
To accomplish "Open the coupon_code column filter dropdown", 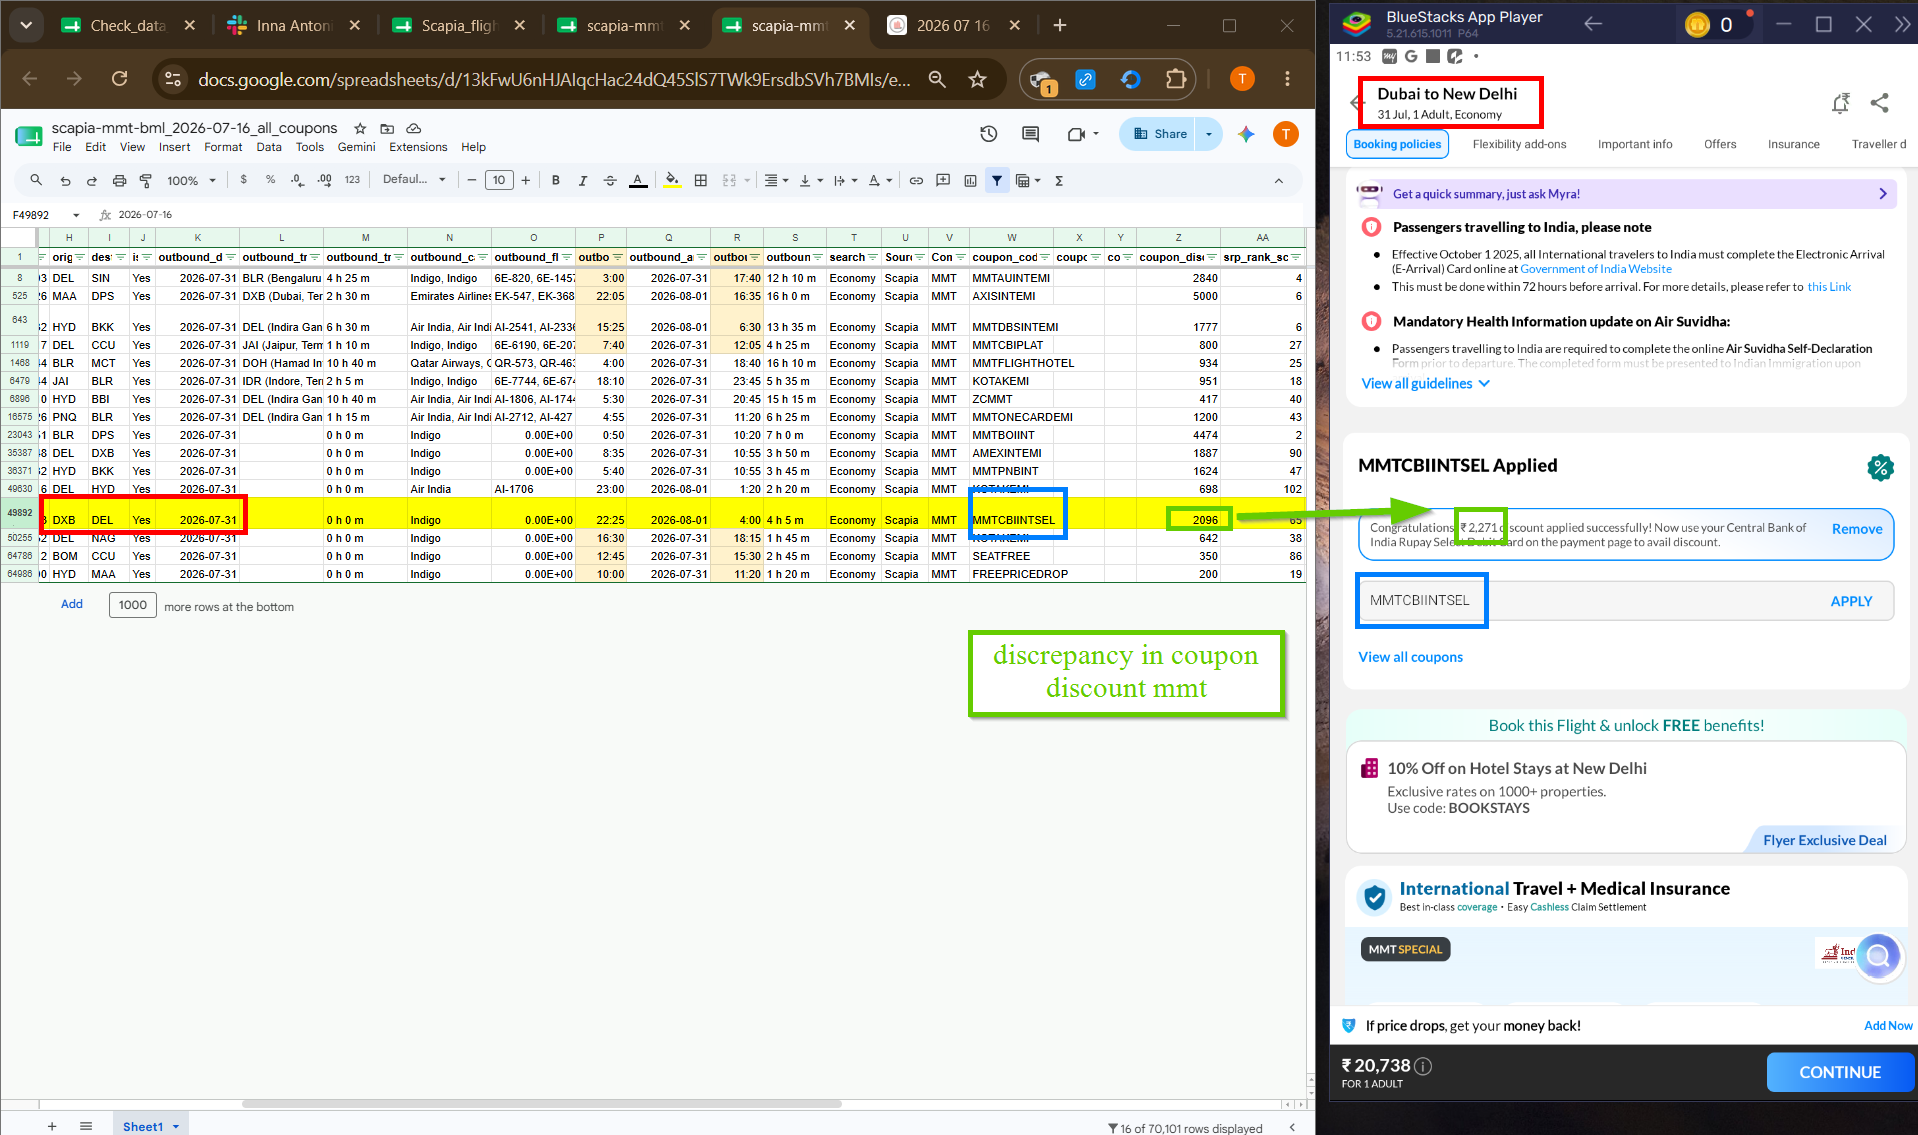I will pyautogui.click(x=1044, y=257).
